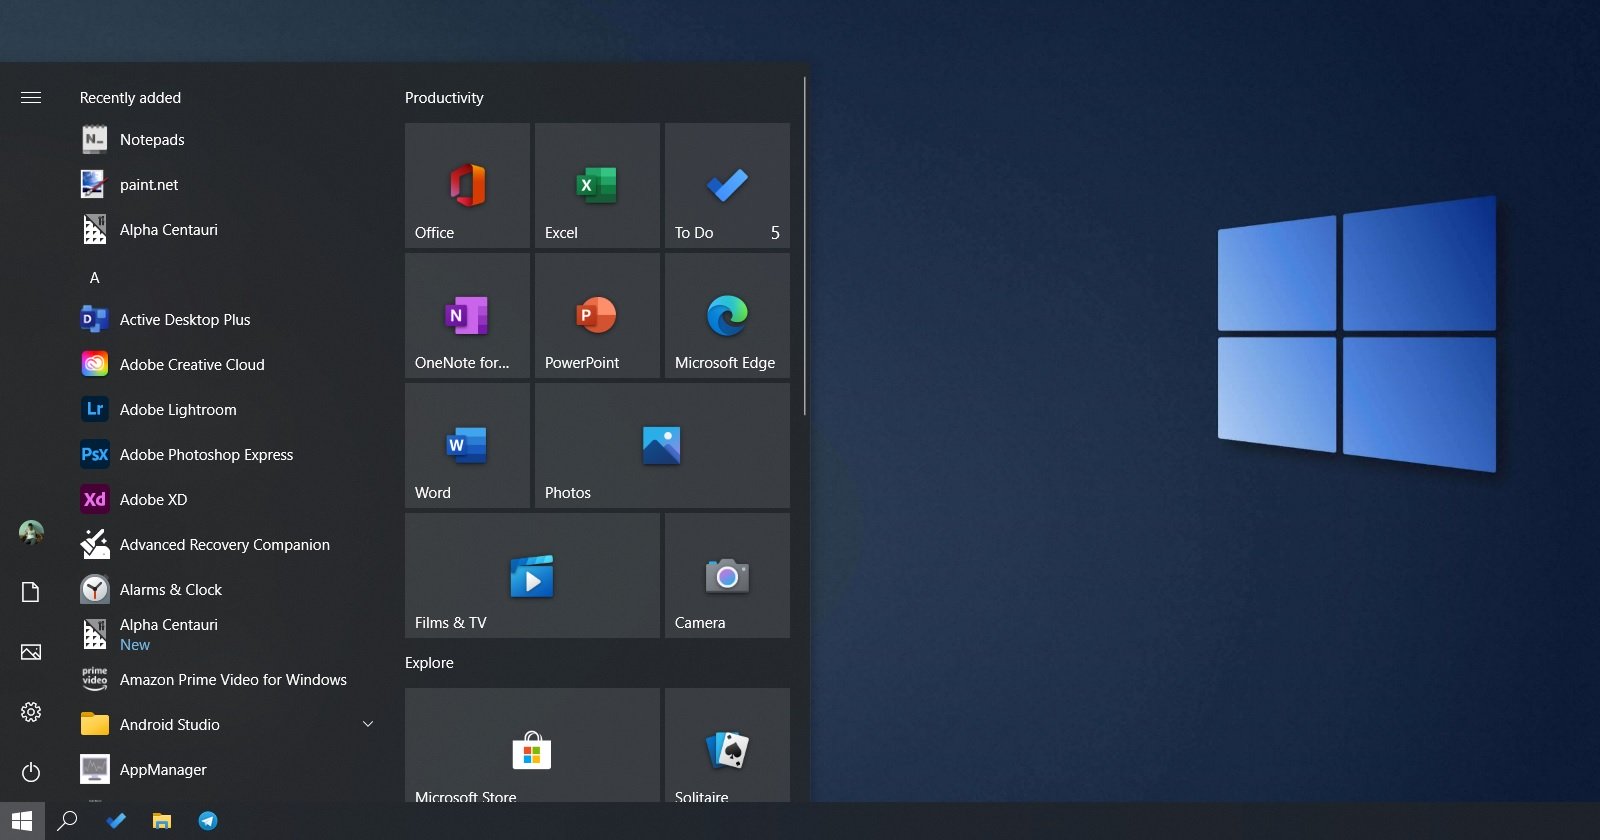The image size is (1600, 840).
Task: Launch AppManager from the app list
Action: [x=230, y=770]
